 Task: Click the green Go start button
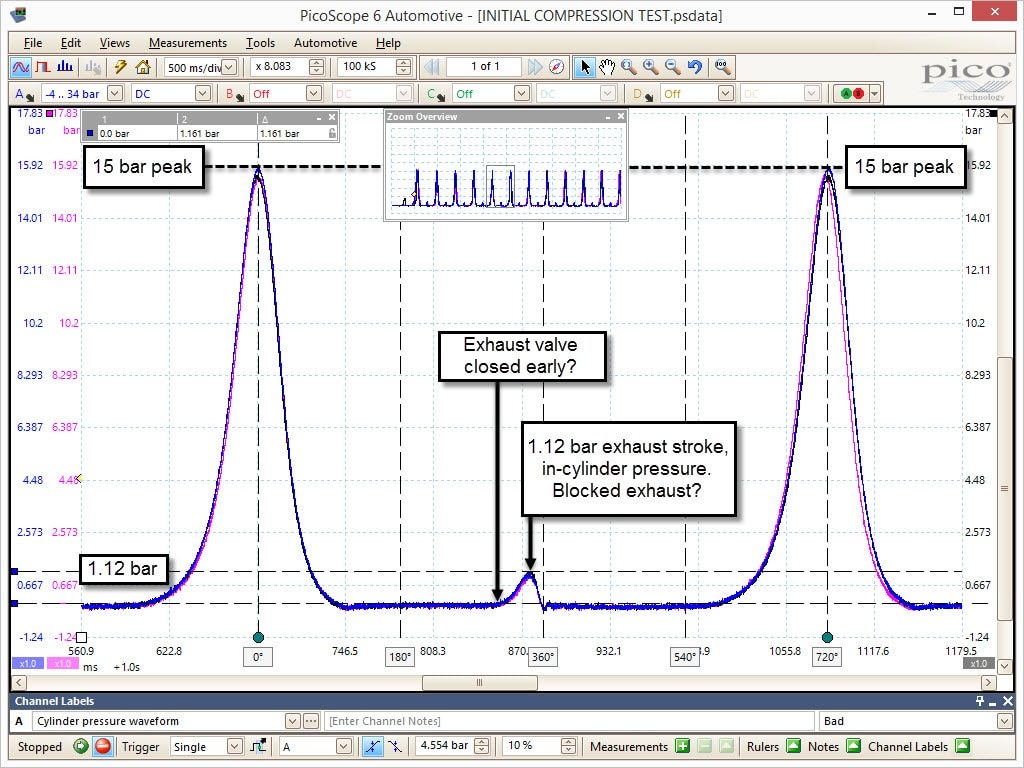(x=81, y=746)
